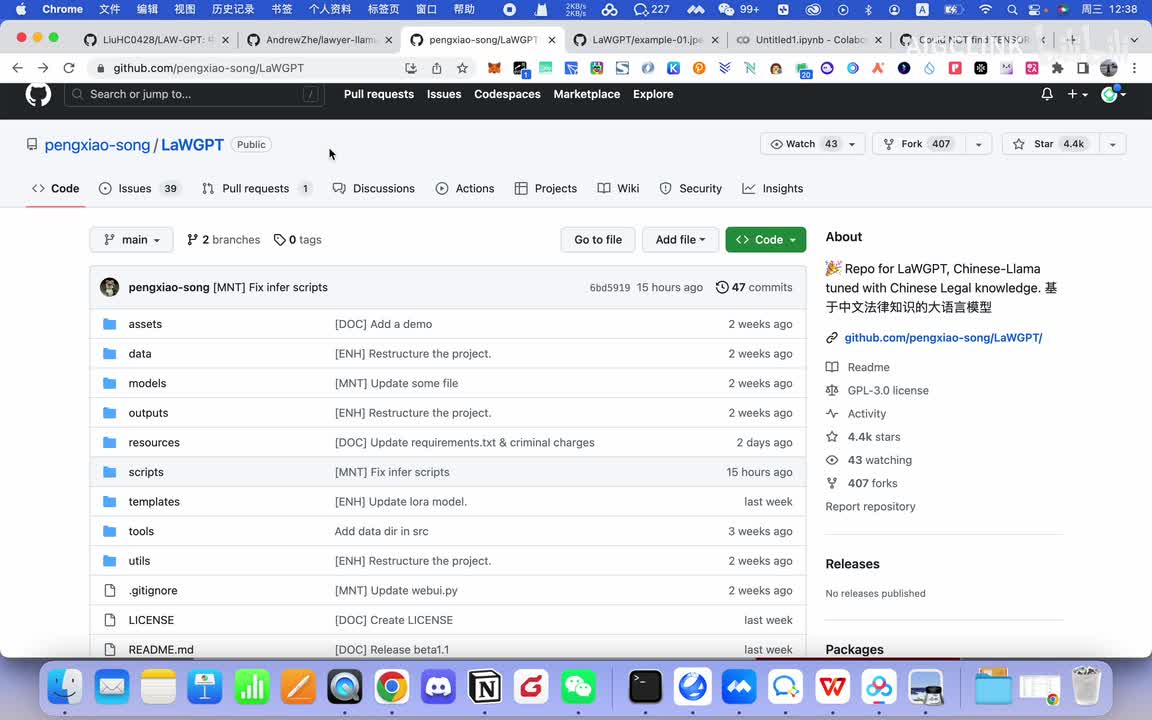The width and height of the screenshot is (1152, 720).
Task: Bookmark this page with the star icon
Action: click(x=462, y=68)
